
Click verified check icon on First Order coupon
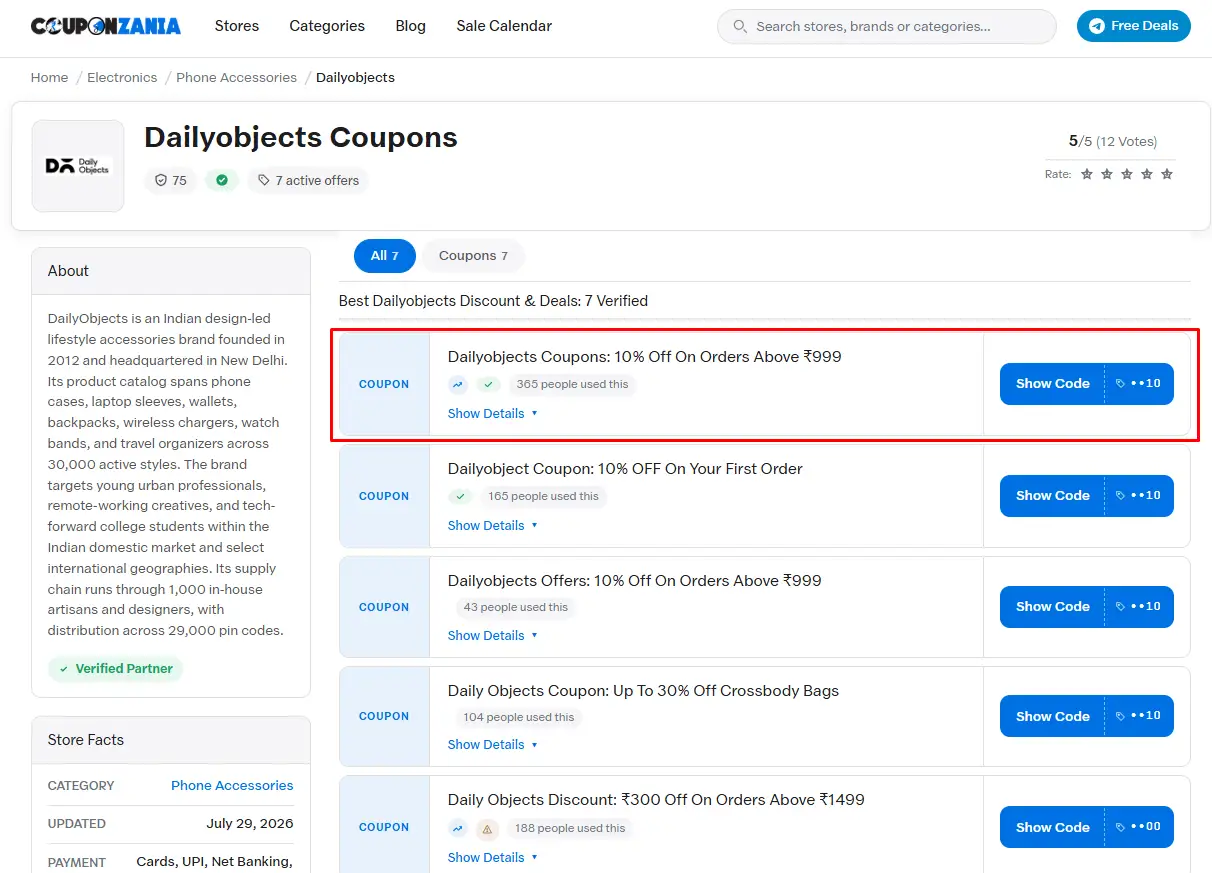tap(460, 496)
